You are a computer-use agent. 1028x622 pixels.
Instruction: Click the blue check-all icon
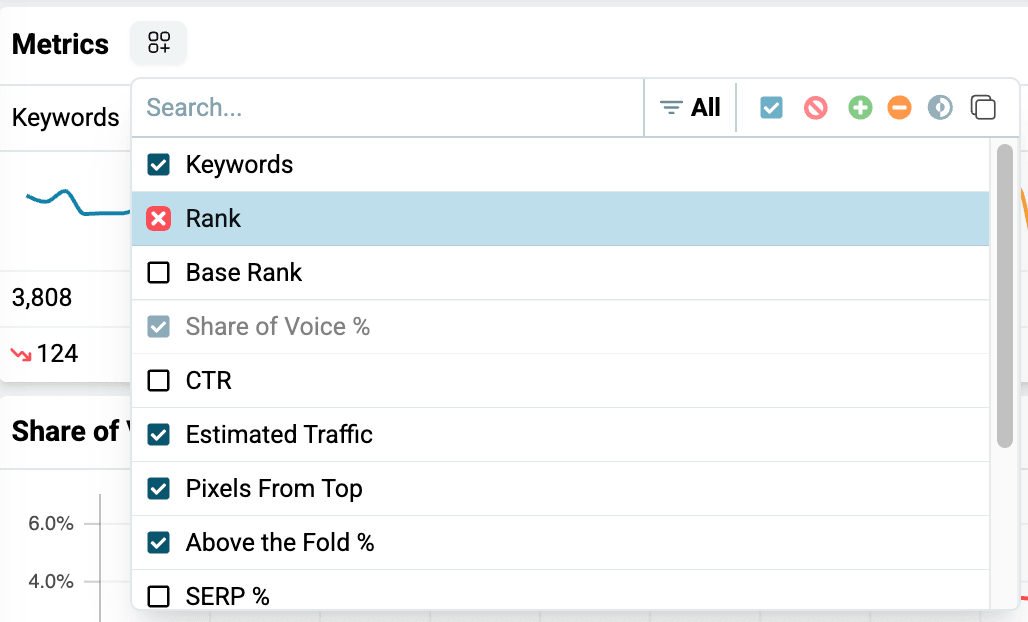click(x=771, y=107)
